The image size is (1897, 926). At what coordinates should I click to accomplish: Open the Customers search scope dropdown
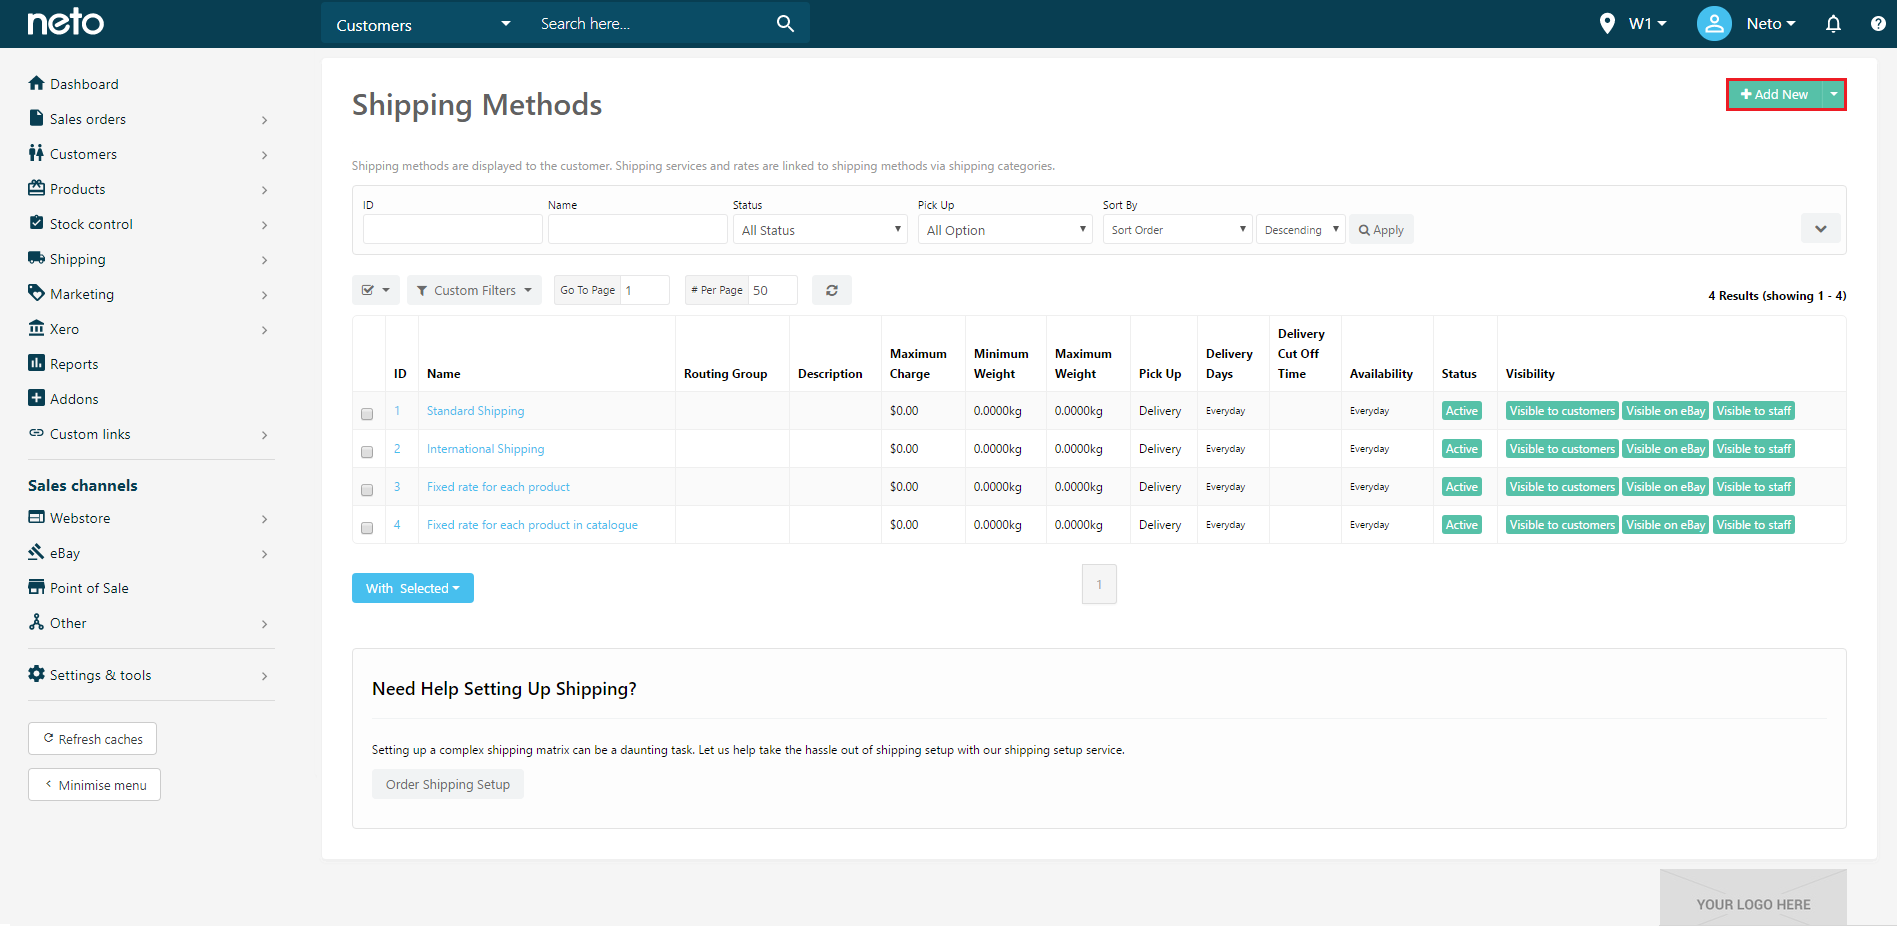(x=424, y=24)
